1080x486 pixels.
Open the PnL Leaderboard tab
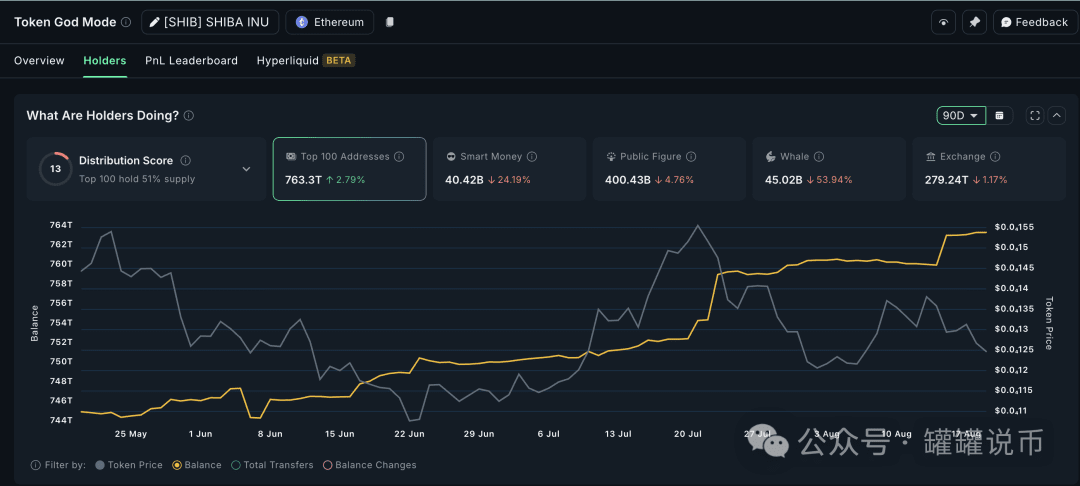point(191,61)
